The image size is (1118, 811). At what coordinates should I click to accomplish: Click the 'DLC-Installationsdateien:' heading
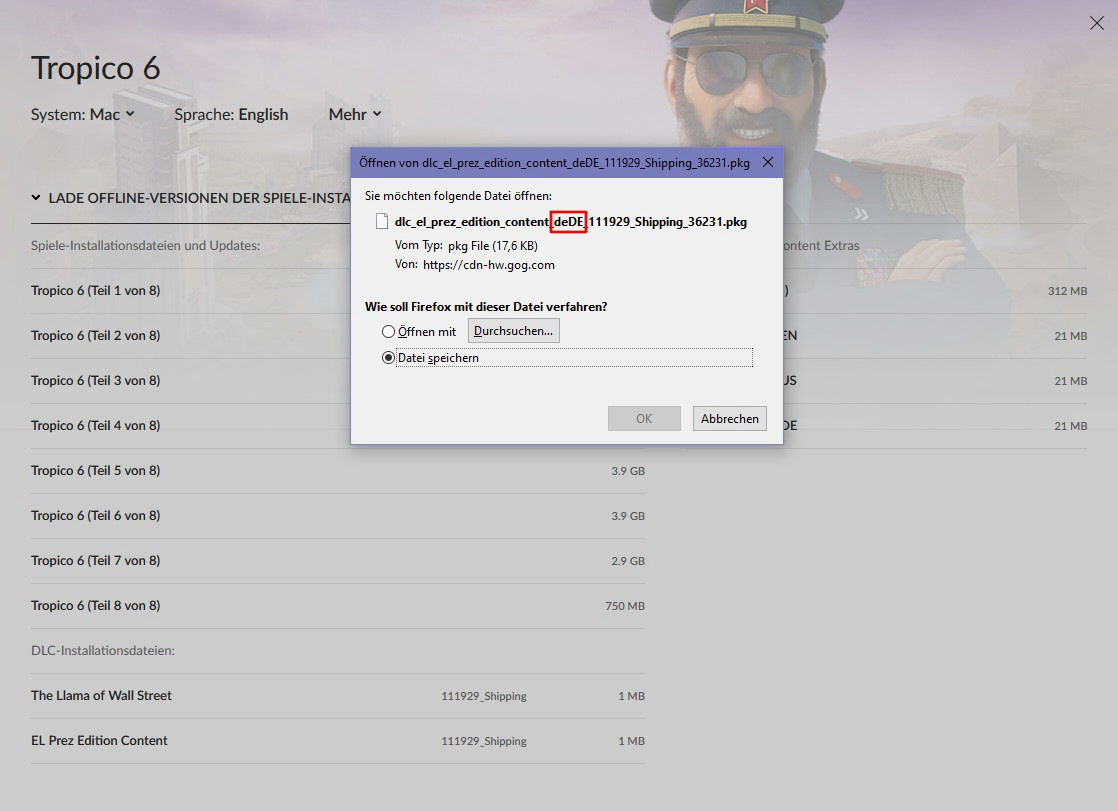pos(103,651)
